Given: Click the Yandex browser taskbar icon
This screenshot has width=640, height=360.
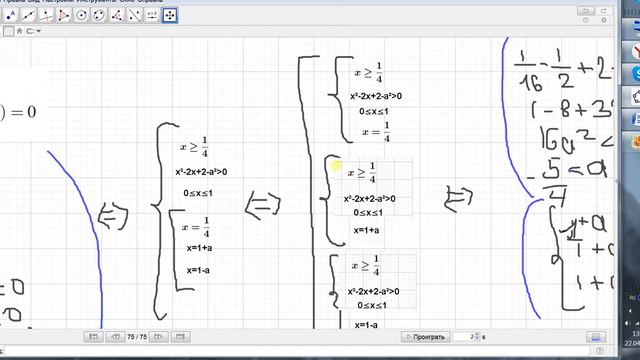Looking at the screenshot, I should point(635,52).
